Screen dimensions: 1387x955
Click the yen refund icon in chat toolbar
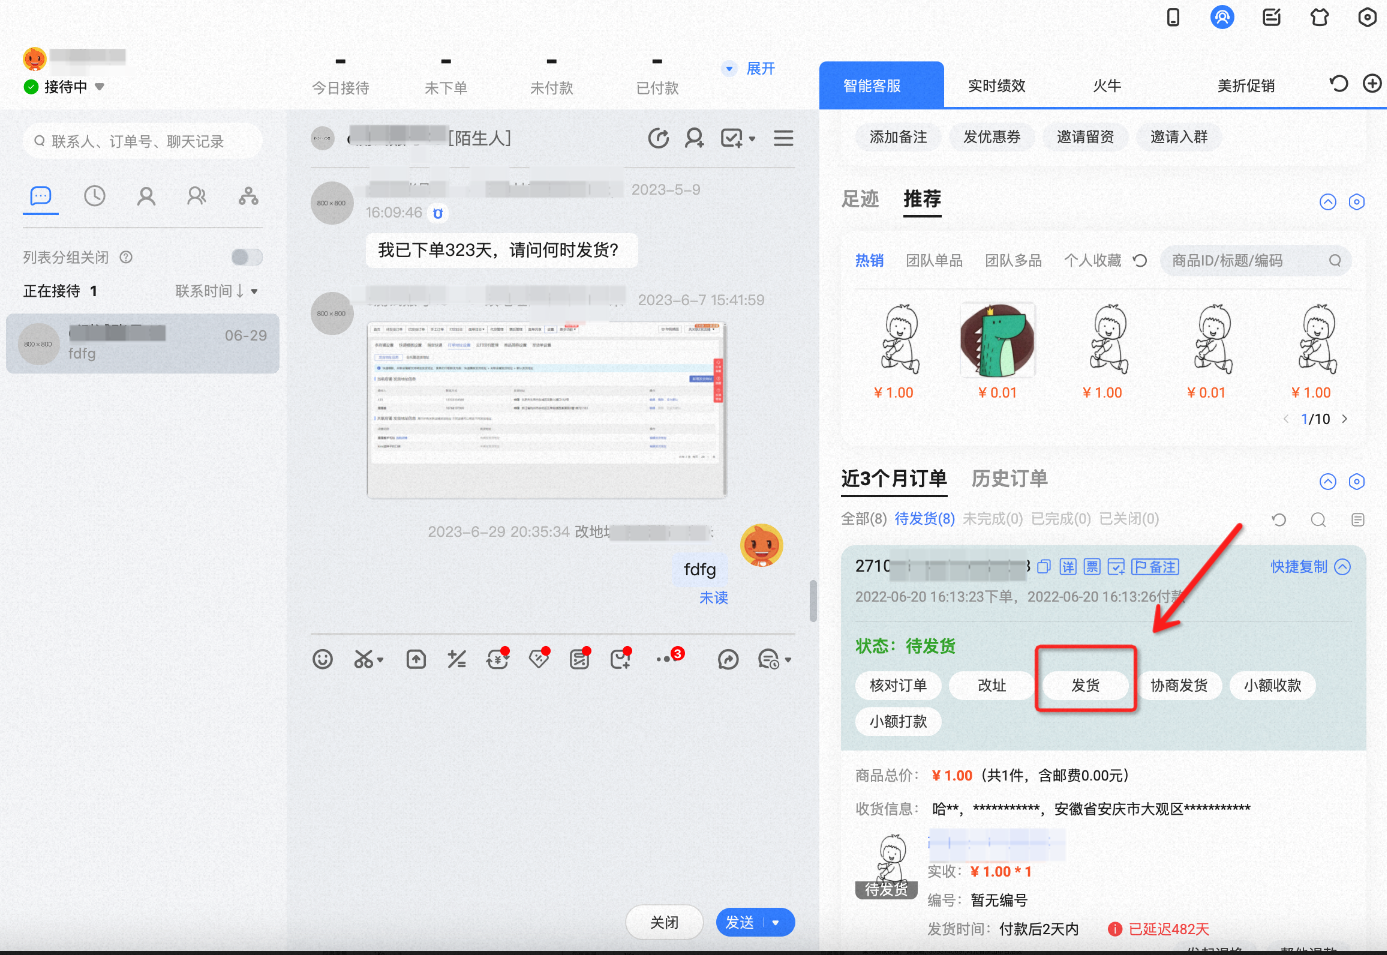click(x=497, y=659)
